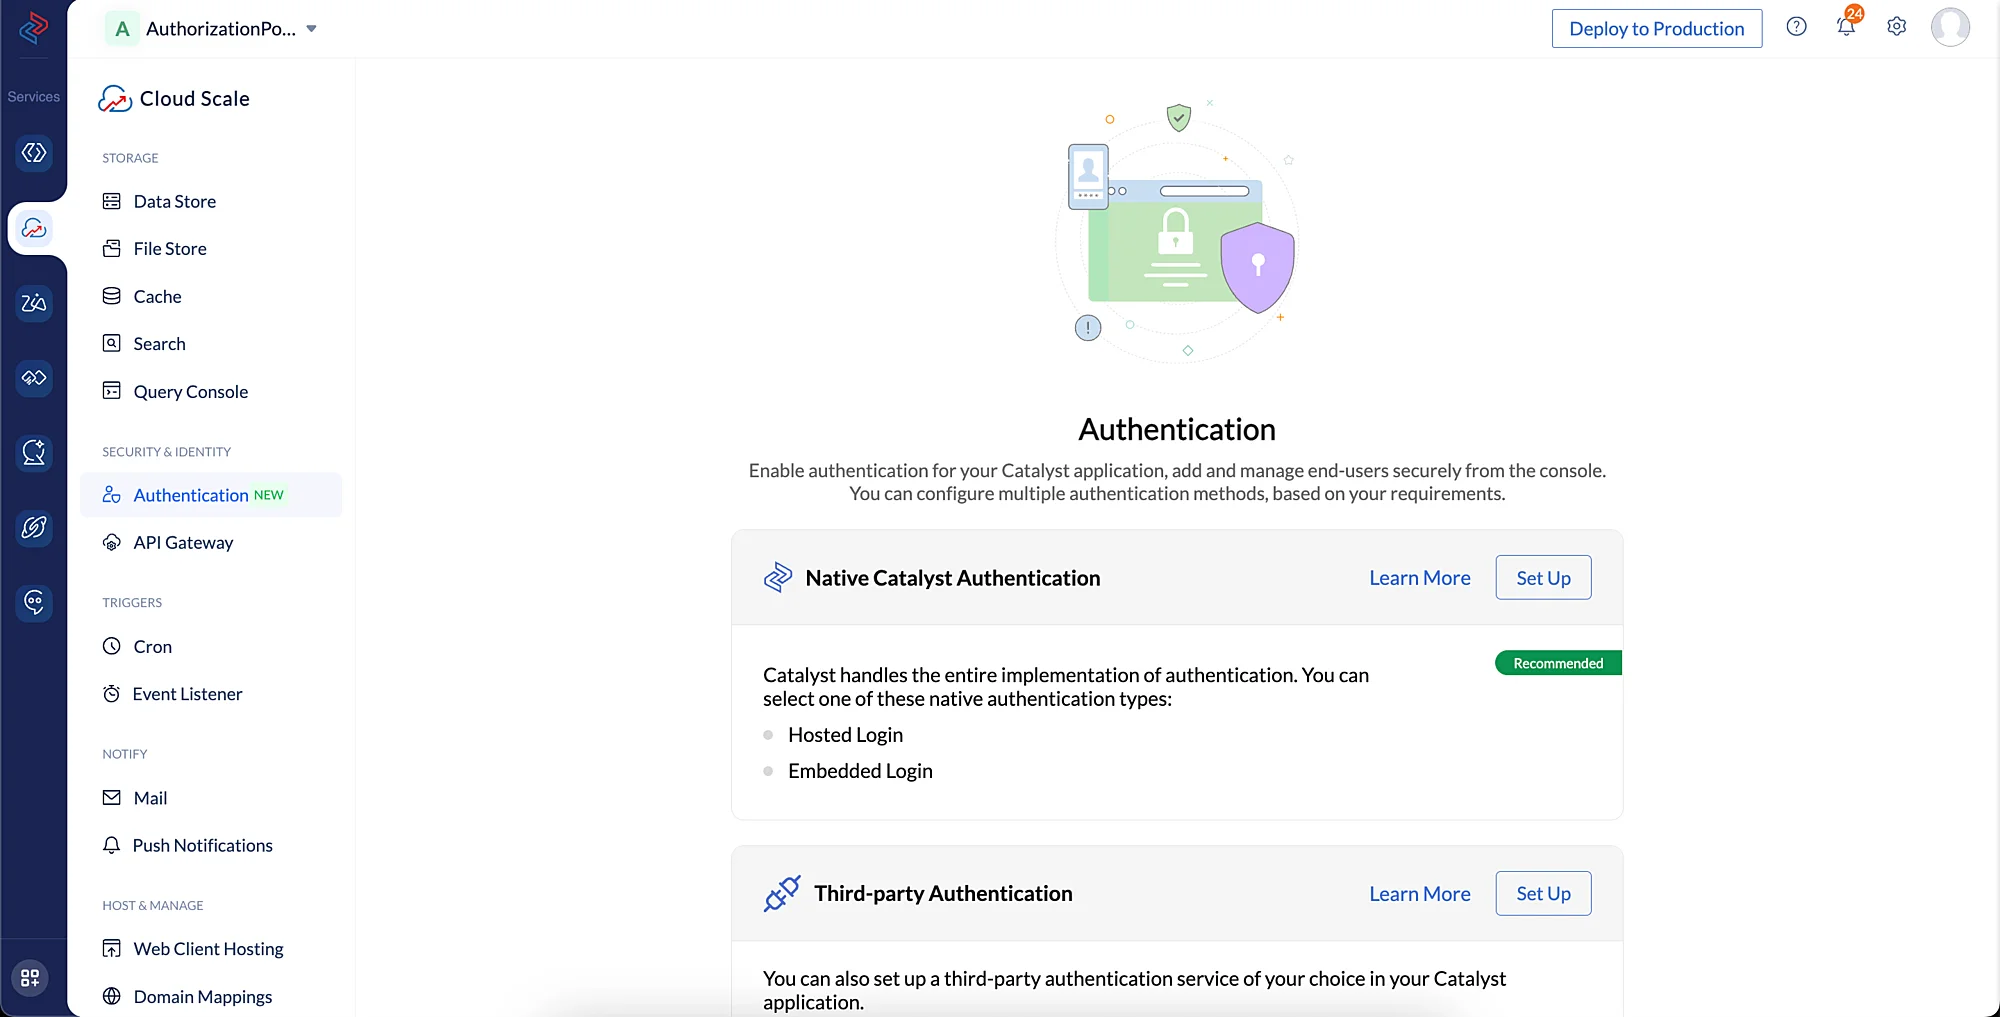Viewport: 2000px width, 1017px height.
Task: Open API Gateway in the sidebar
Action: 183,543
